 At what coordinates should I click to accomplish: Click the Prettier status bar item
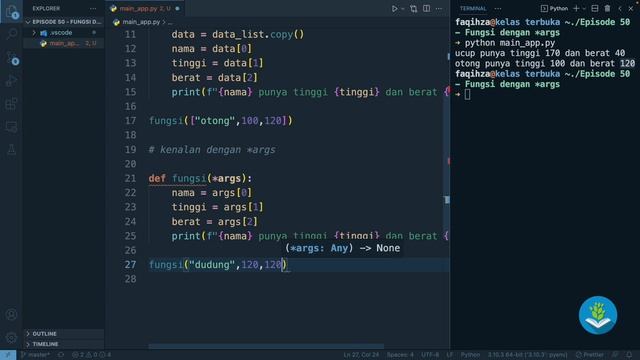tap(590, 355)
